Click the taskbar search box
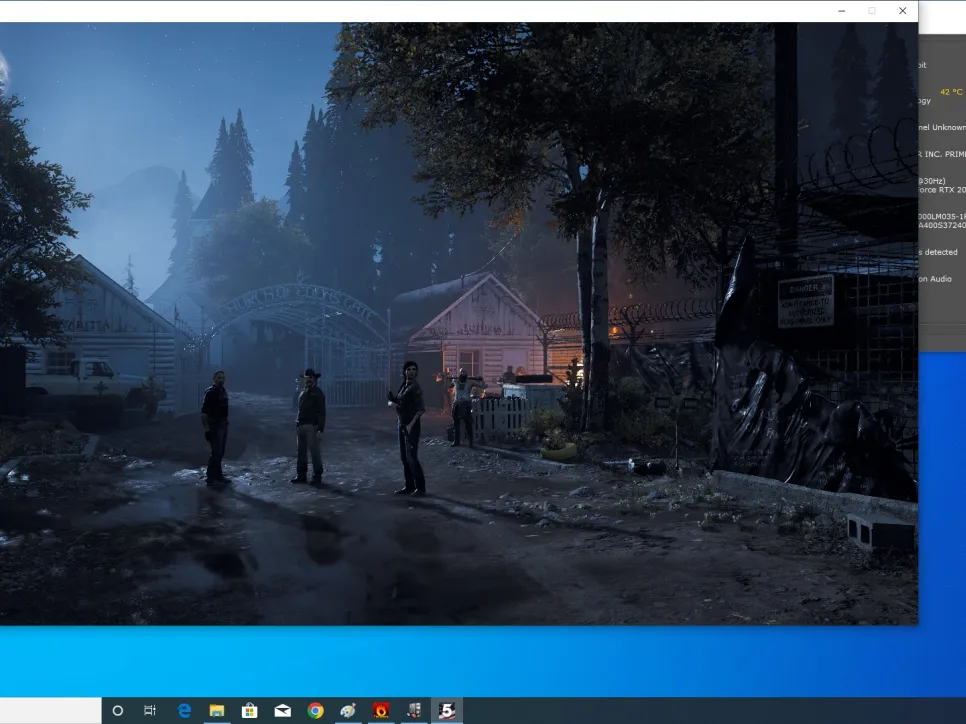This screenshot has height=724, width=966. click(x=51, y=710)
